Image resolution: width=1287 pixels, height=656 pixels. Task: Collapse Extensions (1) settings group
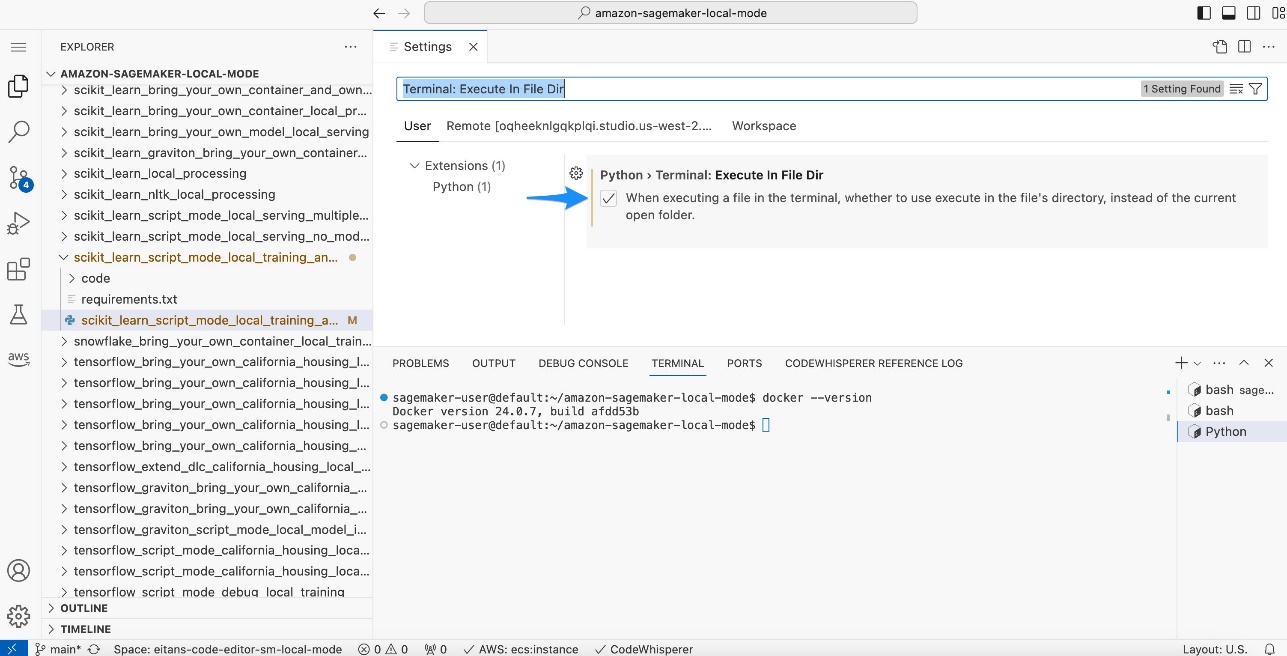(456, 166)
